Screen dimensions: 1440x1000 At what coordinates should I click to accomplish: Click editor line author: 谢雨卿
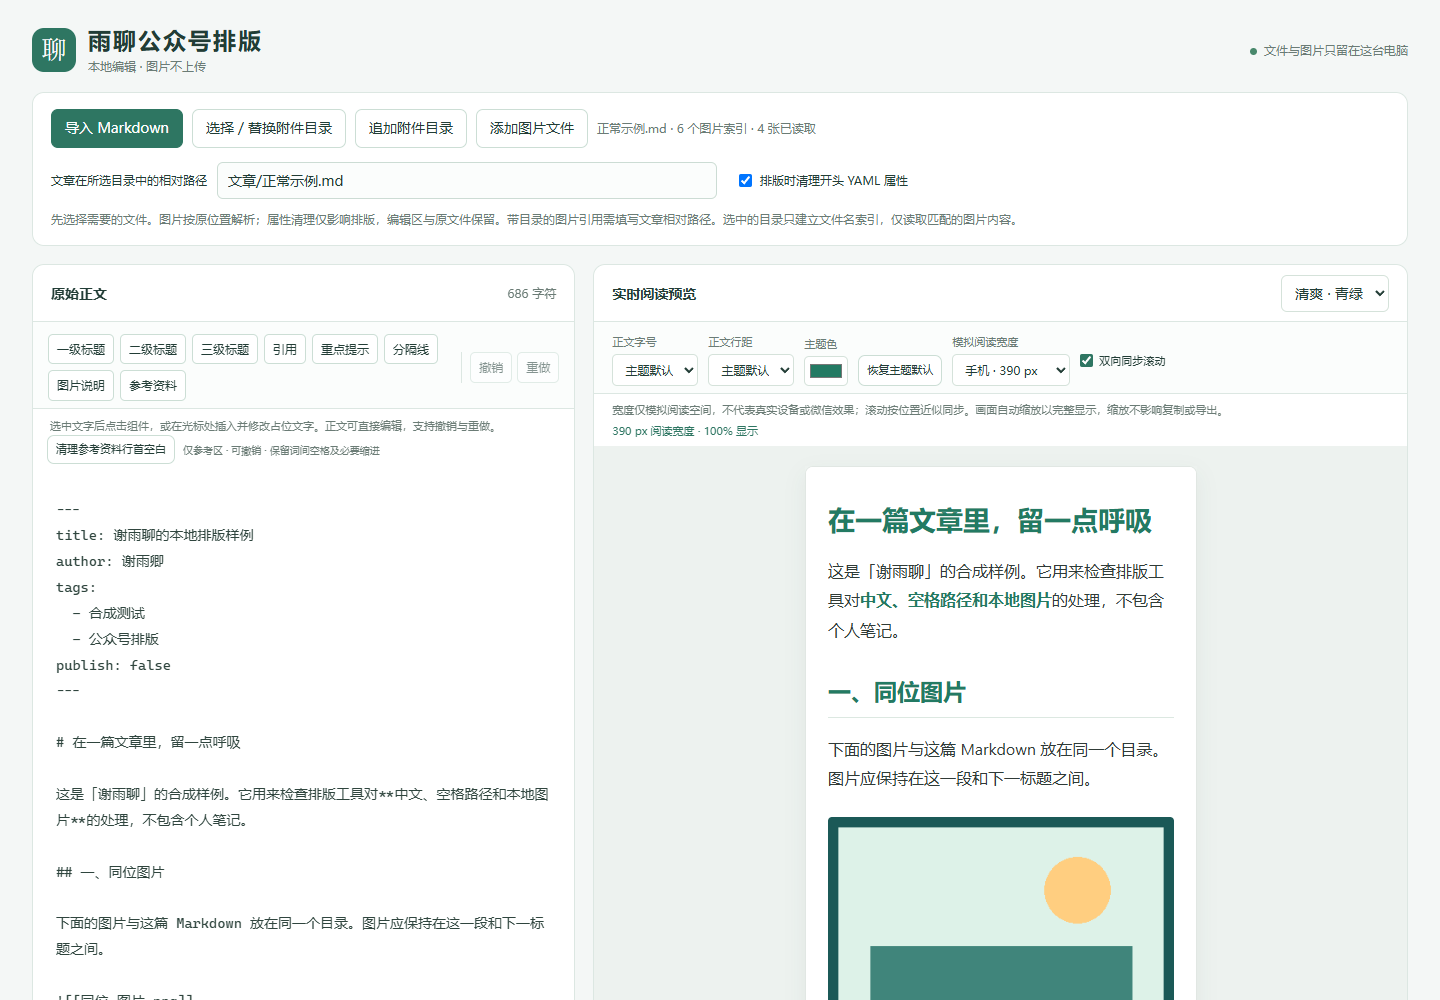pyautogui.click(x=110, y=562)
